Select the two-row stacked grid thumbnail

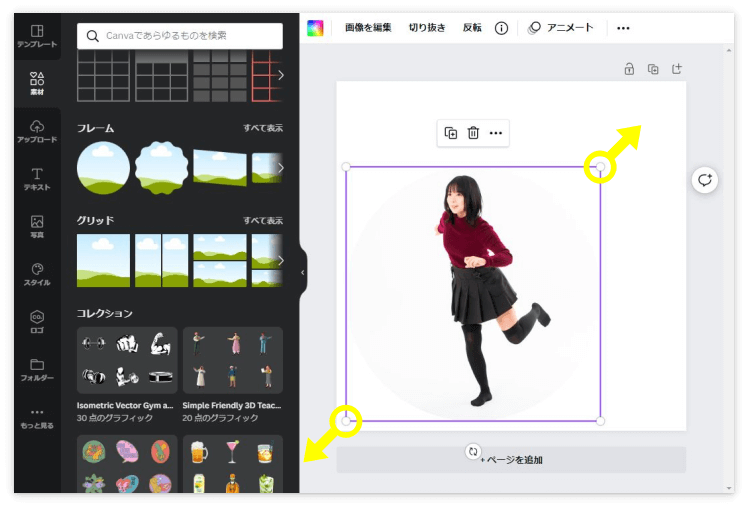click(x=219, y=260)
